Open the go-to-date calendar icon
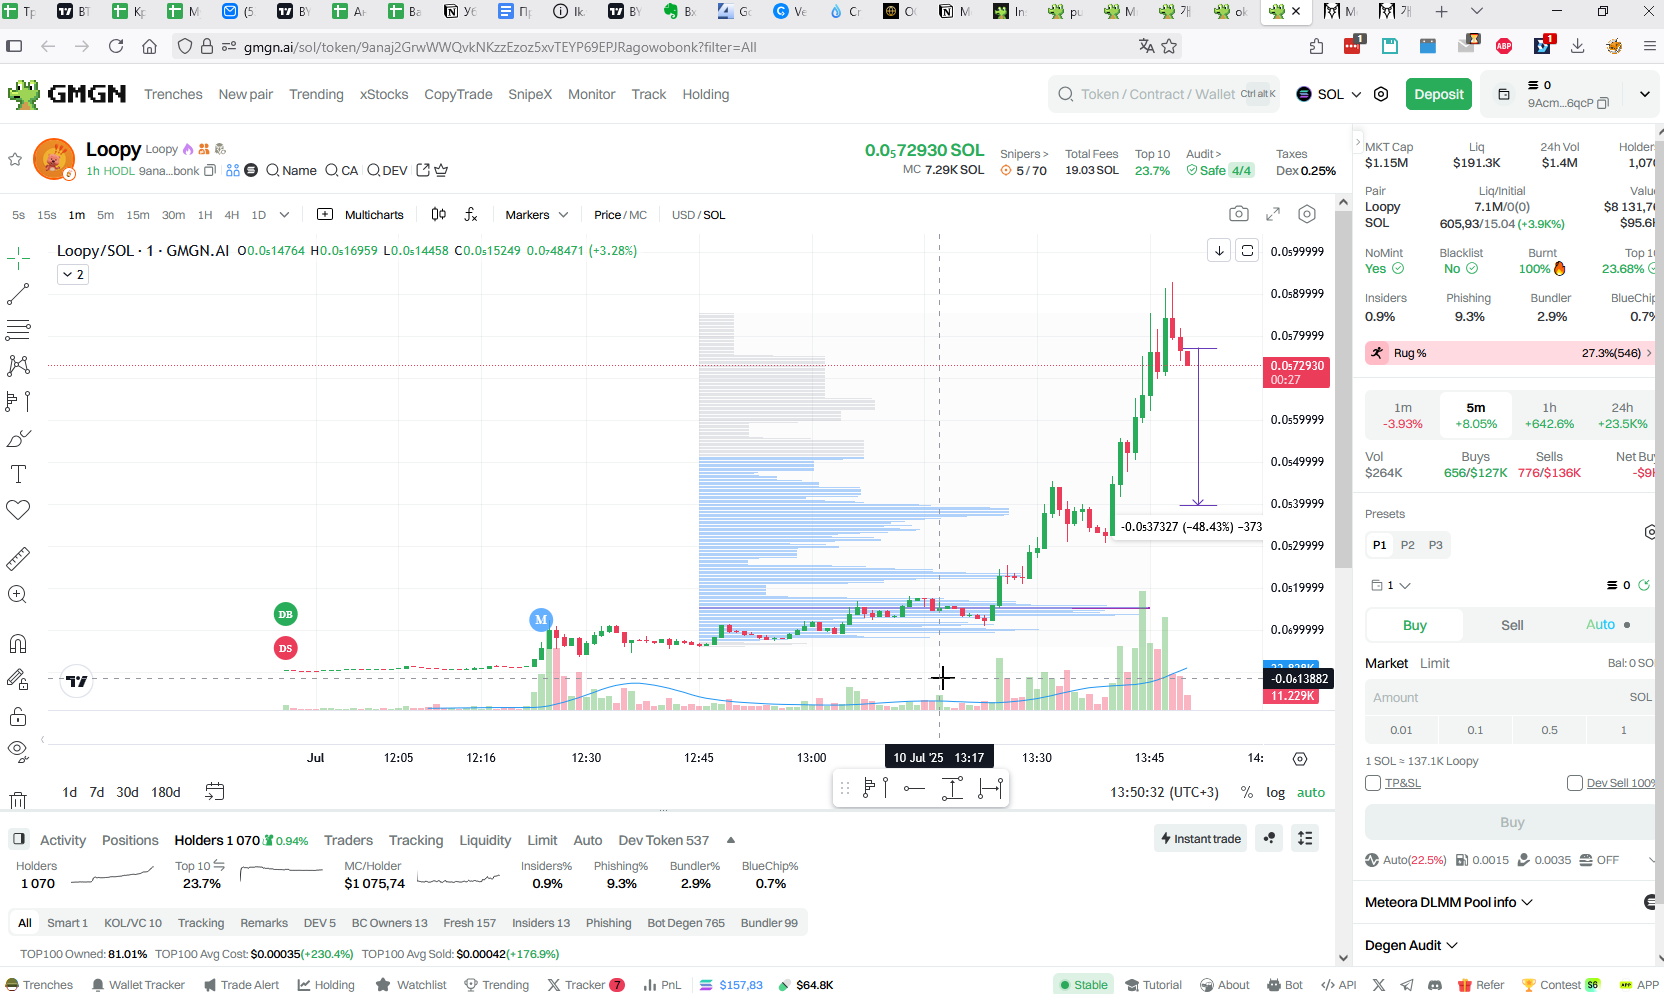Viewport: 1664px width, 994px height. (x=214, y=792)
